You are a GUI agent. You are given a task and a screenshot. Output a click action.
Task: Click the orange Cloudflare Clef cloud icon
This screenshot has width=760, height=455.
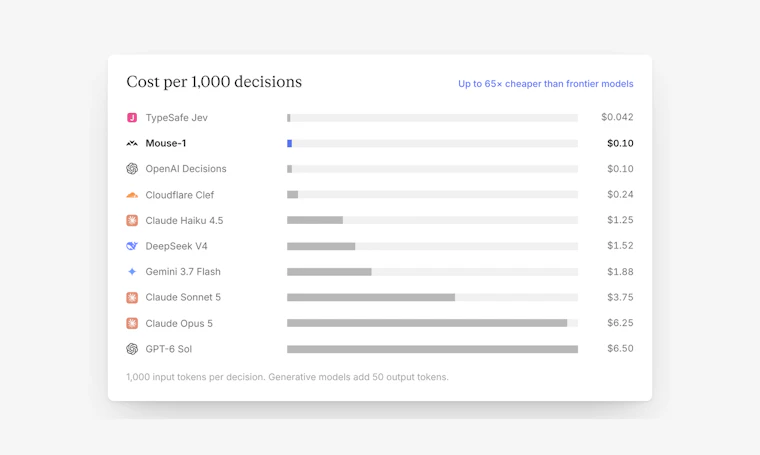[132, 195]
